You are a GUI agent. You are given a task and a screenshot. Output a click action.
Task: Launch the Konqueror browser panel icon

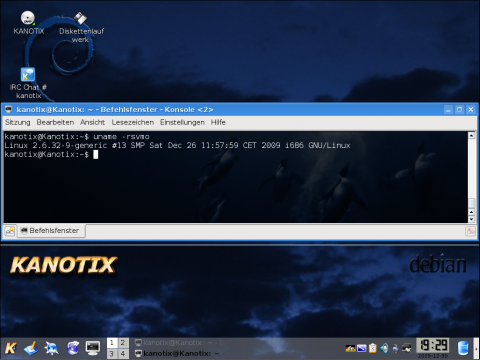pyautogui.click(x=52, y=348)
